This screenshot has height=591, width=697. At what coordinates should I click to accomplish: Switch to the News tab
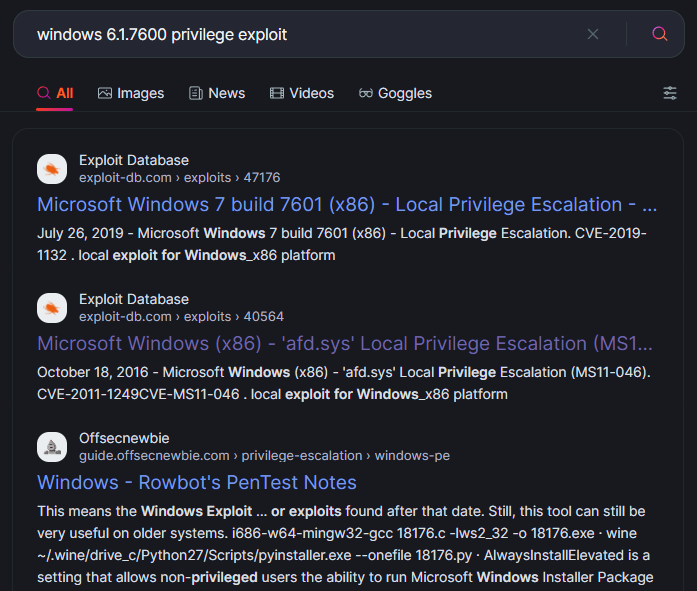click(x=217, y=93)
